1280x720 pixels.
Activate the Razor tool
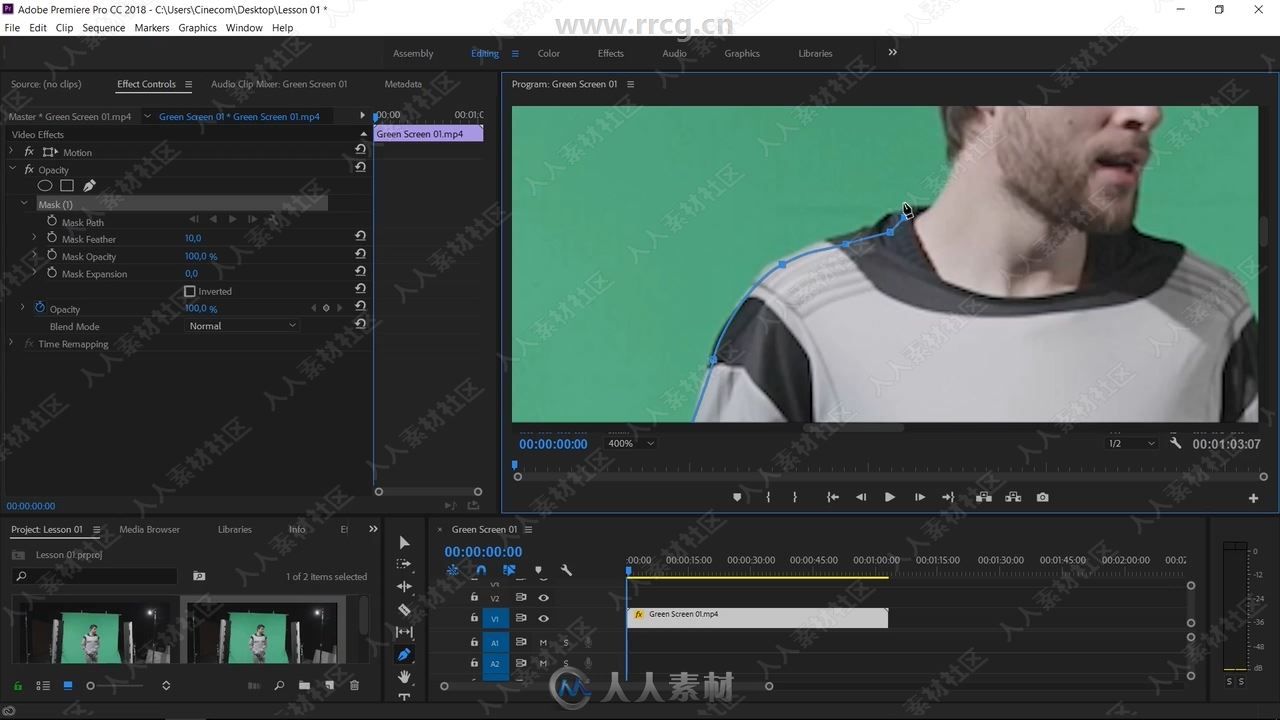pyautogui.click(x=404, y=609)
